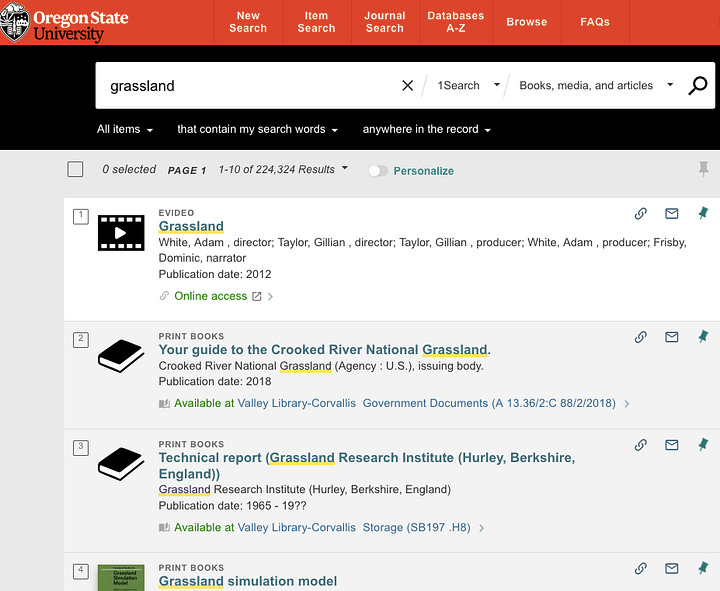
Task: Copy permalink for the Technical report result
Action: pyautogui.click(x=641, y=445)
